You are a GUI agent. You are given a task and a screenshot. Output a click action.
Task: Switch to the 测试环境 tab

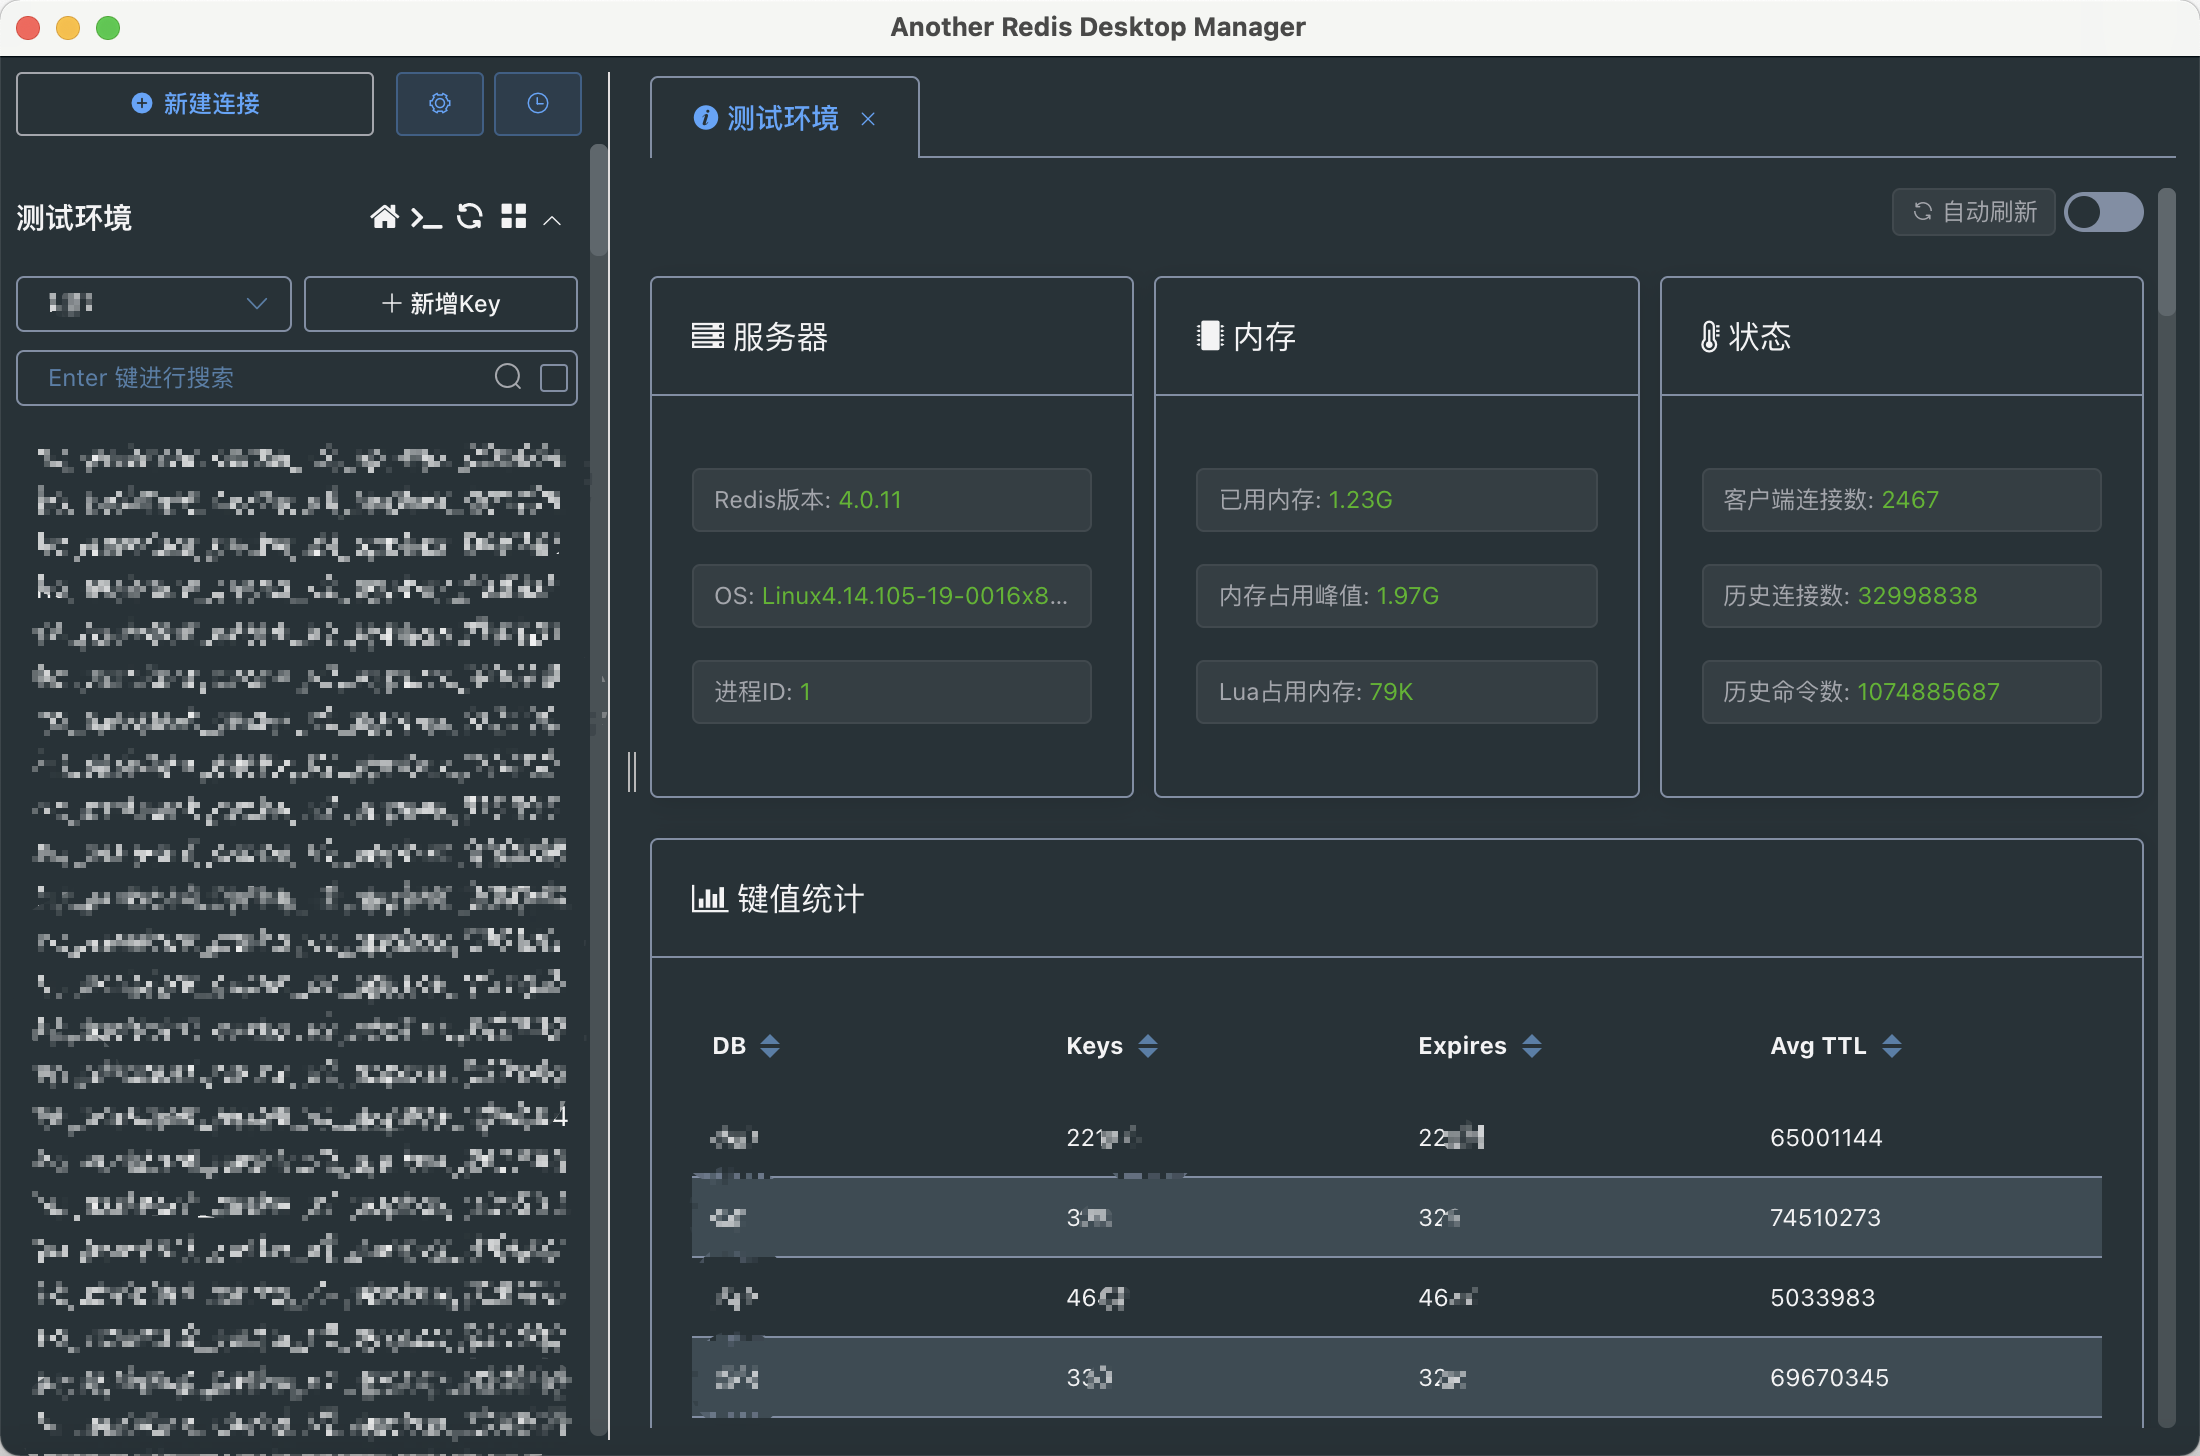(x=782, y=119)
